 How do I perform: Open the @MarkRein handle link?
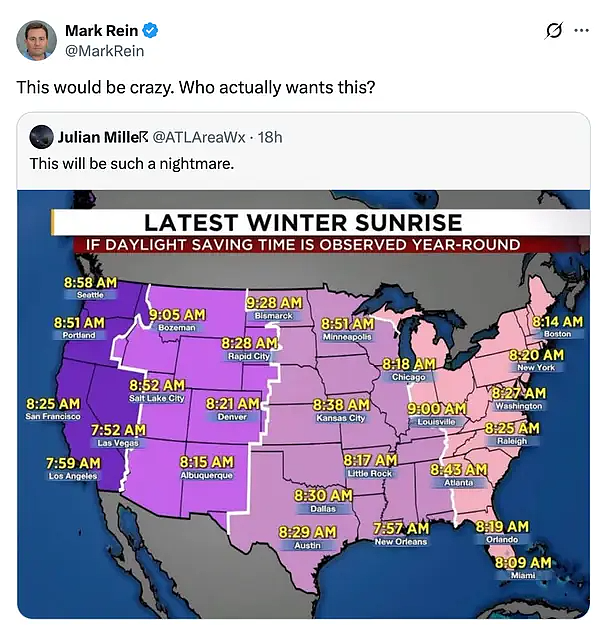104,51
